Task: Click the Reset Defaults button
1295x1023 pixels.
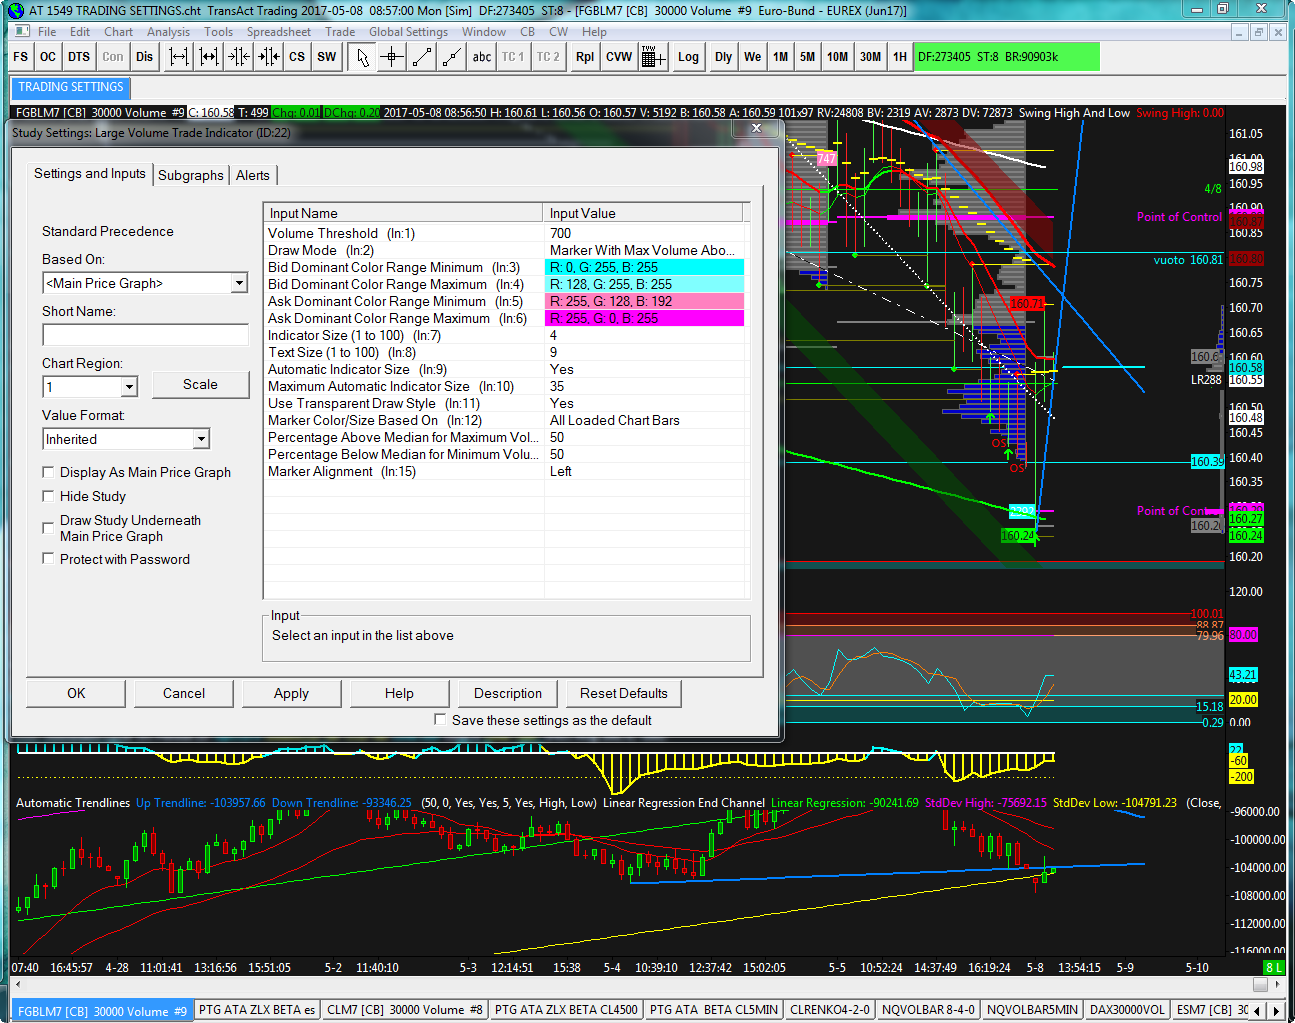Action: [623, 693]
